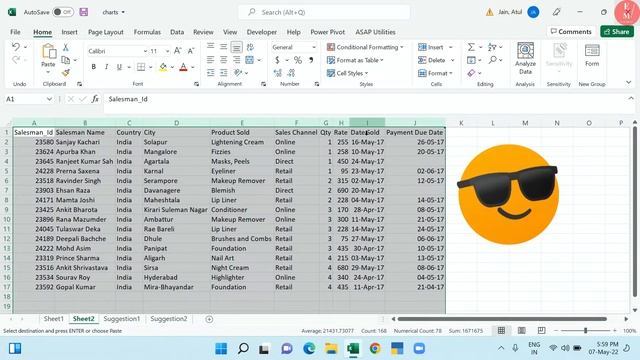The height and width of the screenshot is (360, 640).
Task: Open the font size 11 dropdown
Action: (167, 51)
